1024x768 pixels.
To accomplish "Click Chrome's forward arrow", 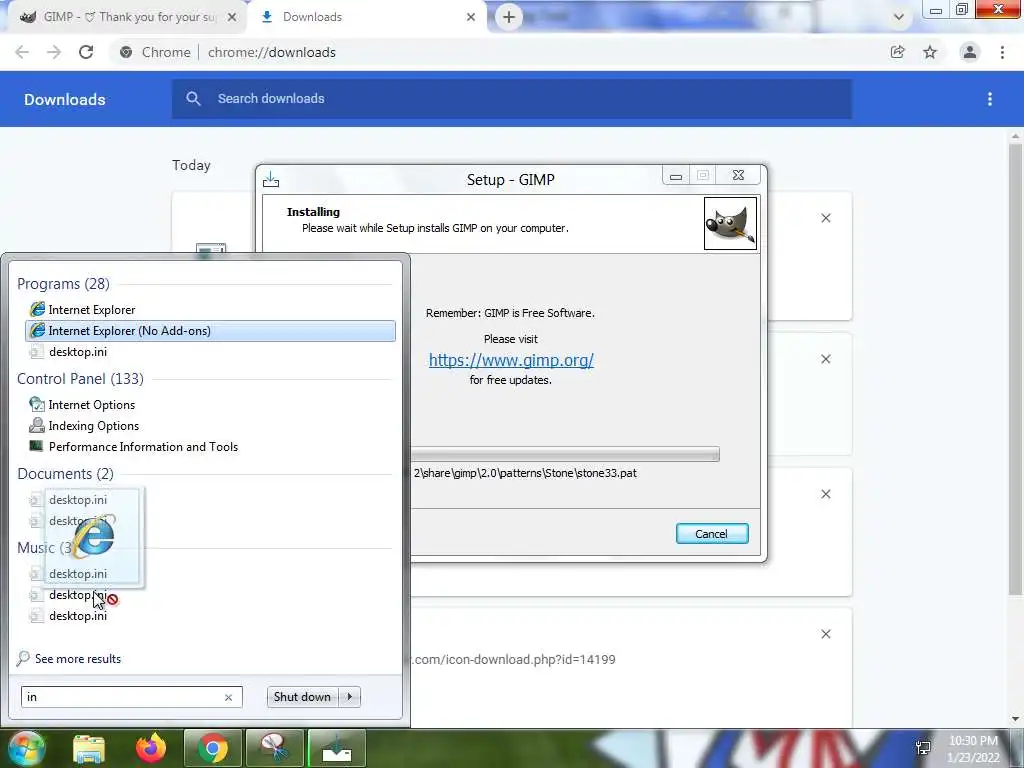I will click(54, 52).
